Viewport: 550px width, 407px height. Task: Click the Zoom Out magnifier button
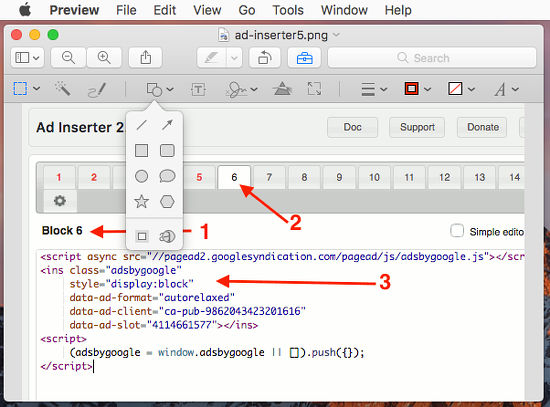pos(68,58)
